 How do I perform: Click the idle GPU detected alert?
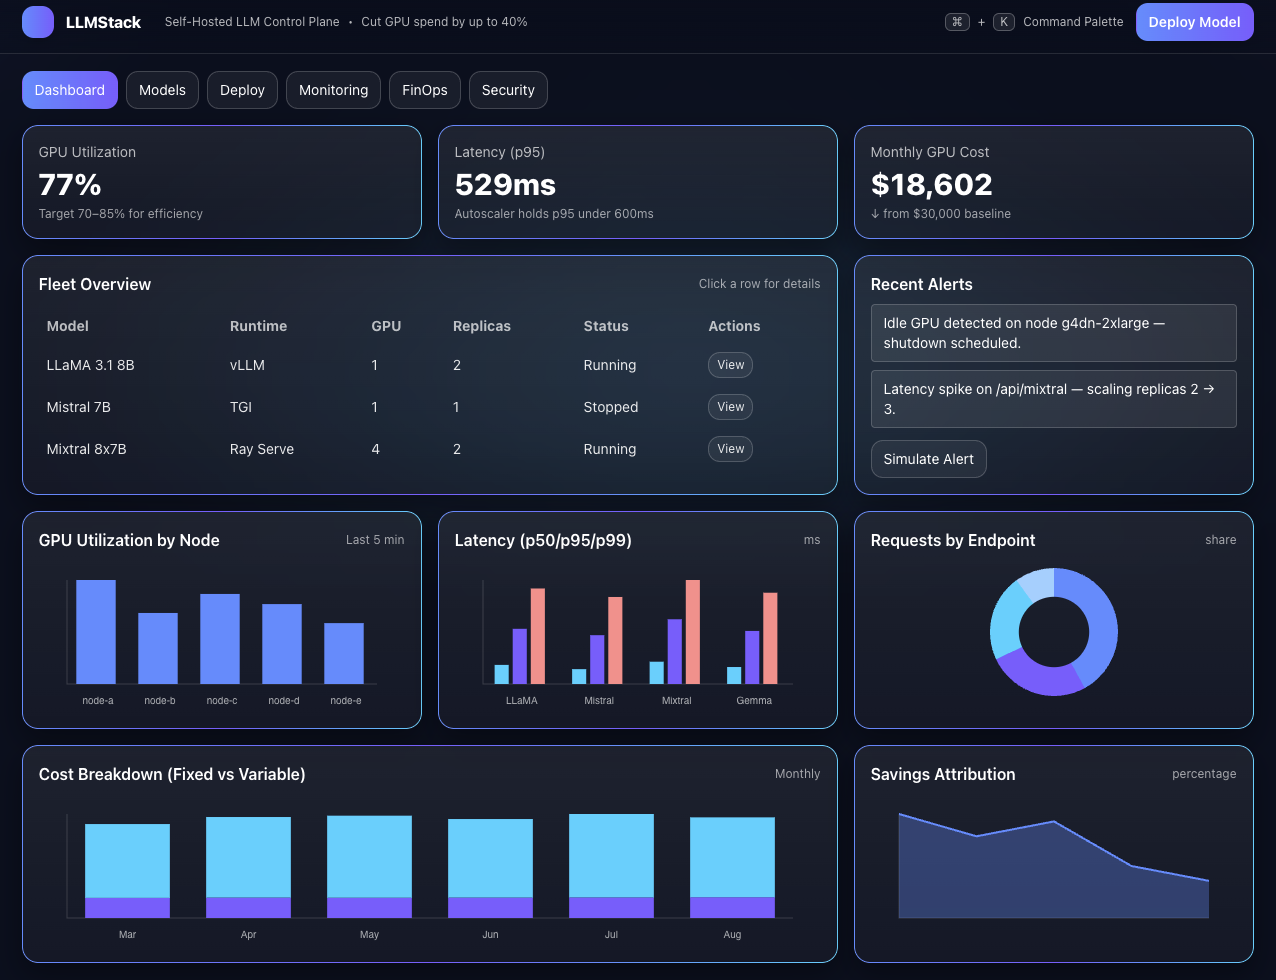(x=1053, y=333)
